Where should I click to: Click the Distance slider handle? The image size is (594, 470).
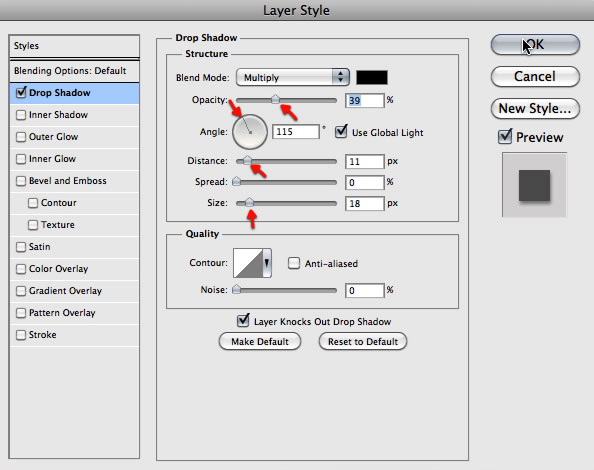(x=247, y=161)
